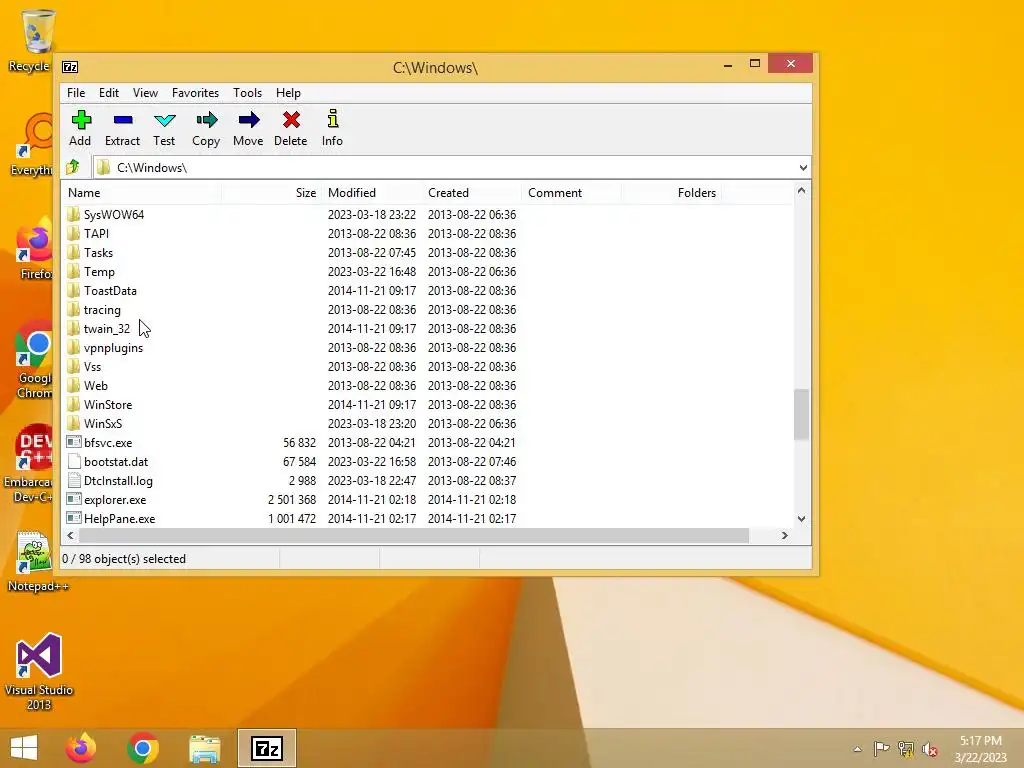Click the Copy toolbar icon
Viewport: 1024px width, 768px height.
coord(206,120)
